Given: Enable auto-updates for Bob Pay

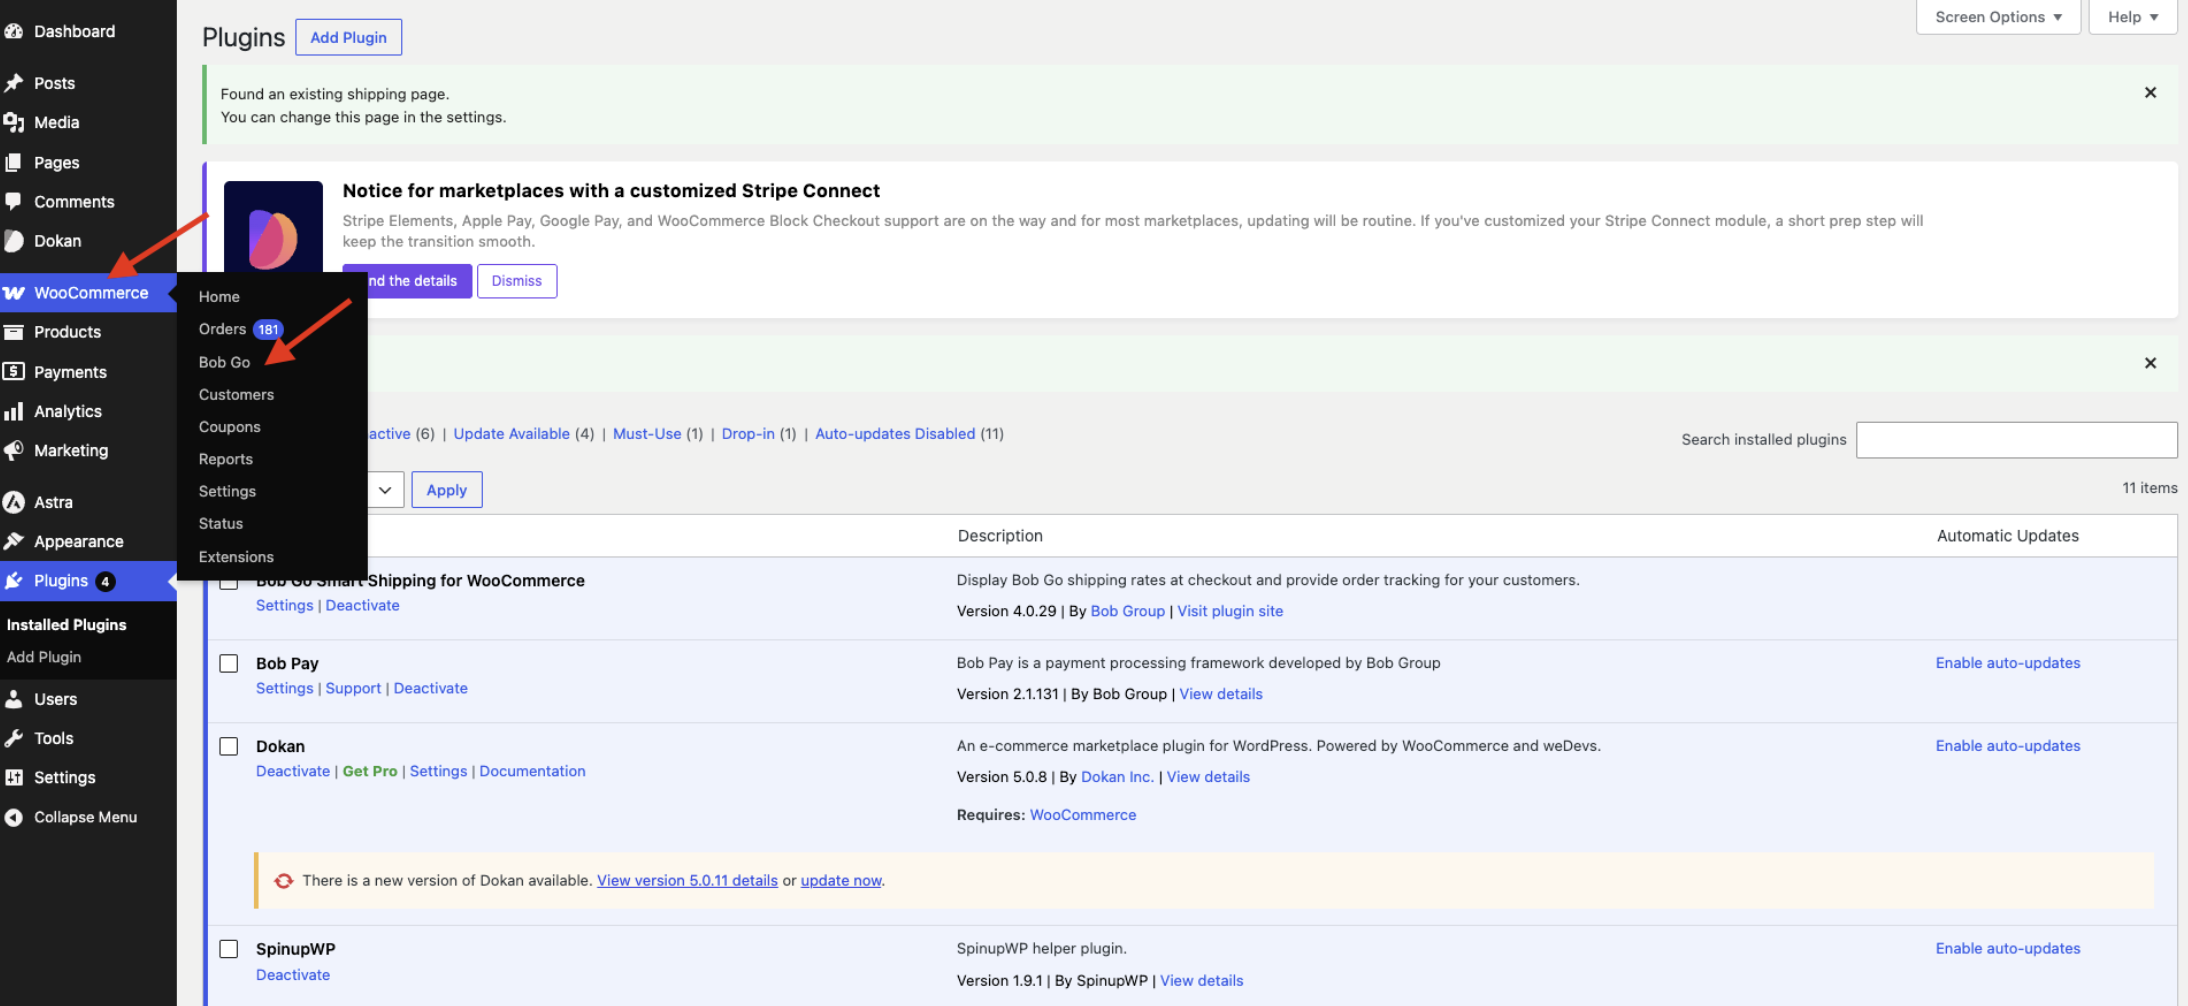Looking at the screenshot, I should (2008, 664).
